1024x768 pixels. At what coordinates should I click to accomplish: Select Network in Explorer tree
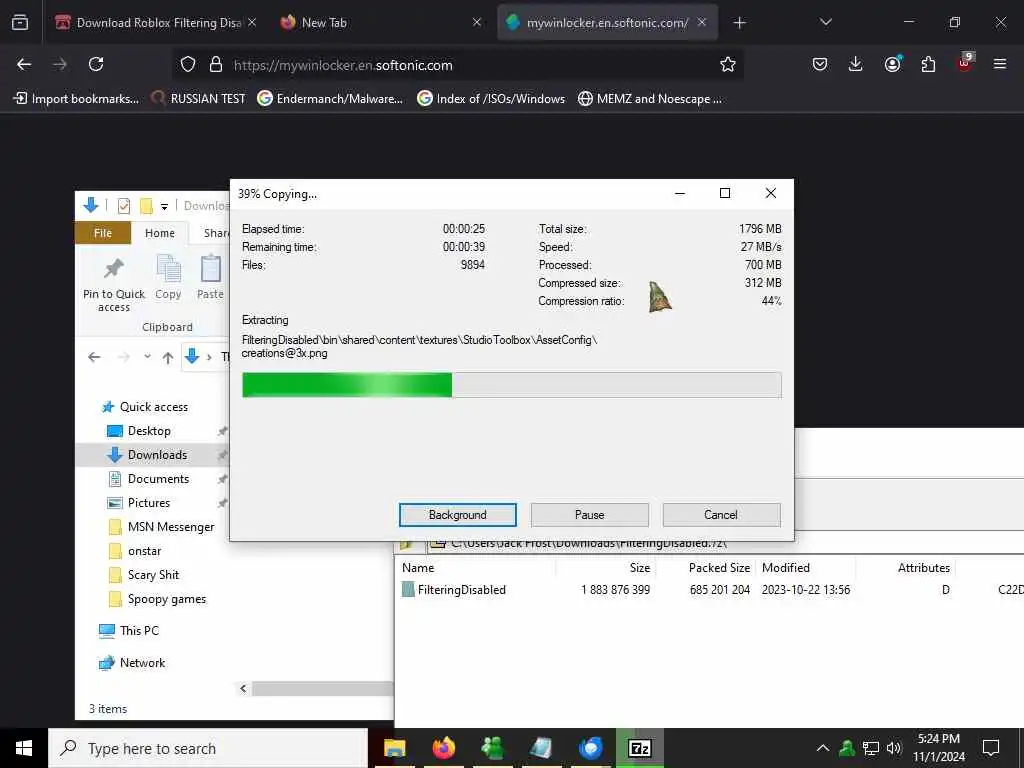click(x=142, y=663)
